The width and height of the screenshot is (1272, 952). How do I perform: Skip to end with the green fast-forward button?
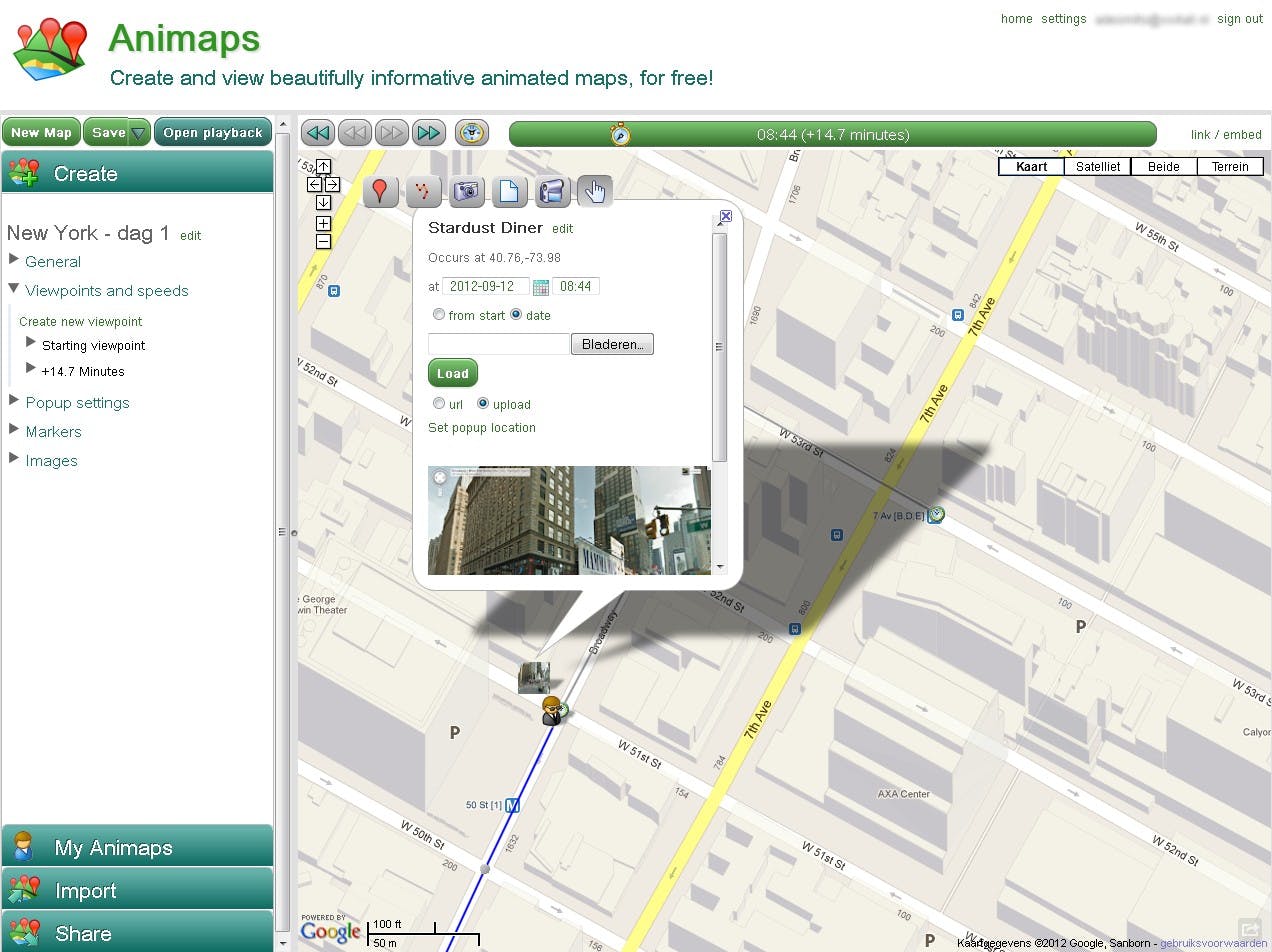click(429, 133)
